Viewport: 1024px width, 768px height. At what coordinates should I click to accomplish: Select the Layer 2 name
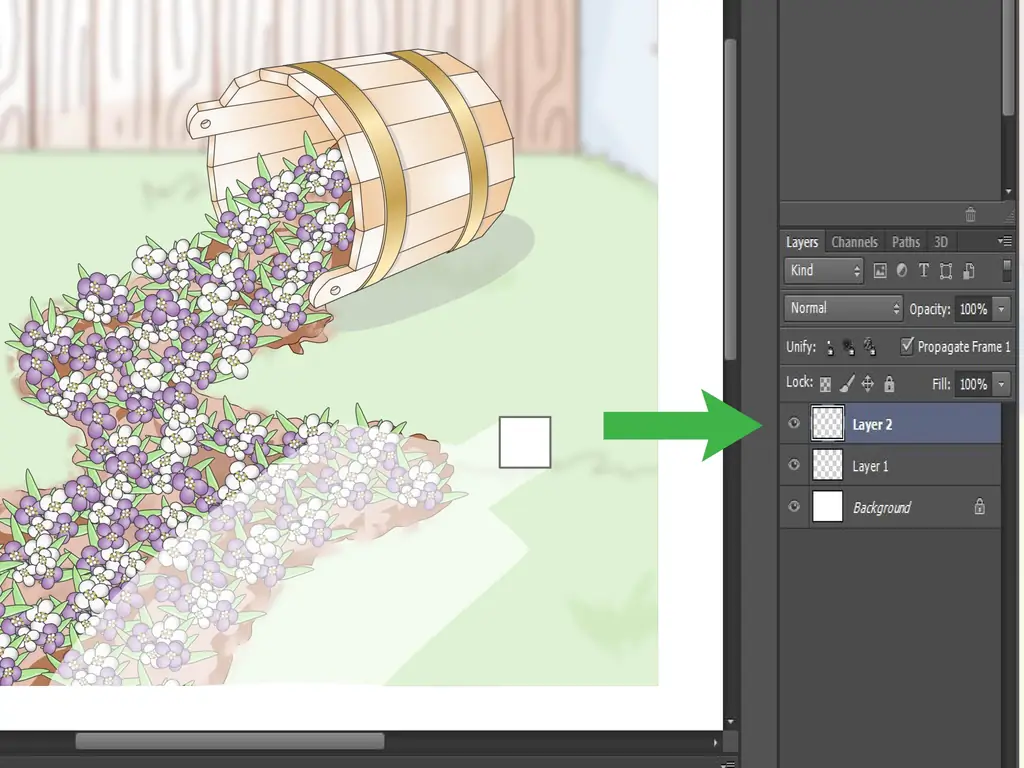872,424
